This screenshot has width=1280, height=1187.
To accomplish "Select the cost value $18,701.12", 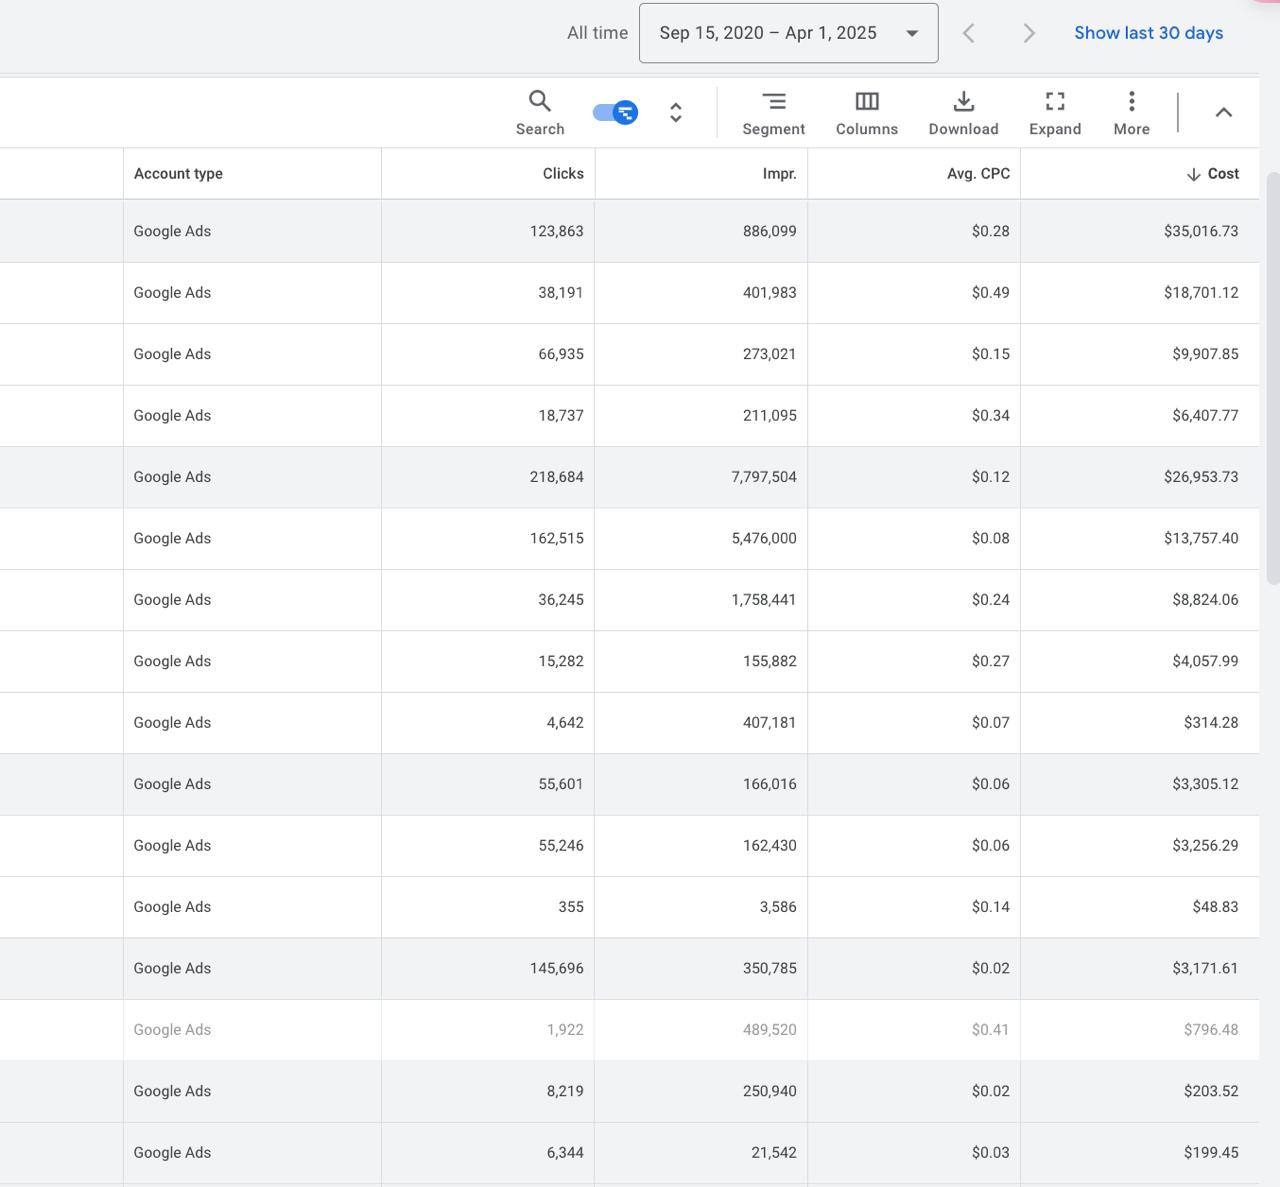I will pos(1201,293).
